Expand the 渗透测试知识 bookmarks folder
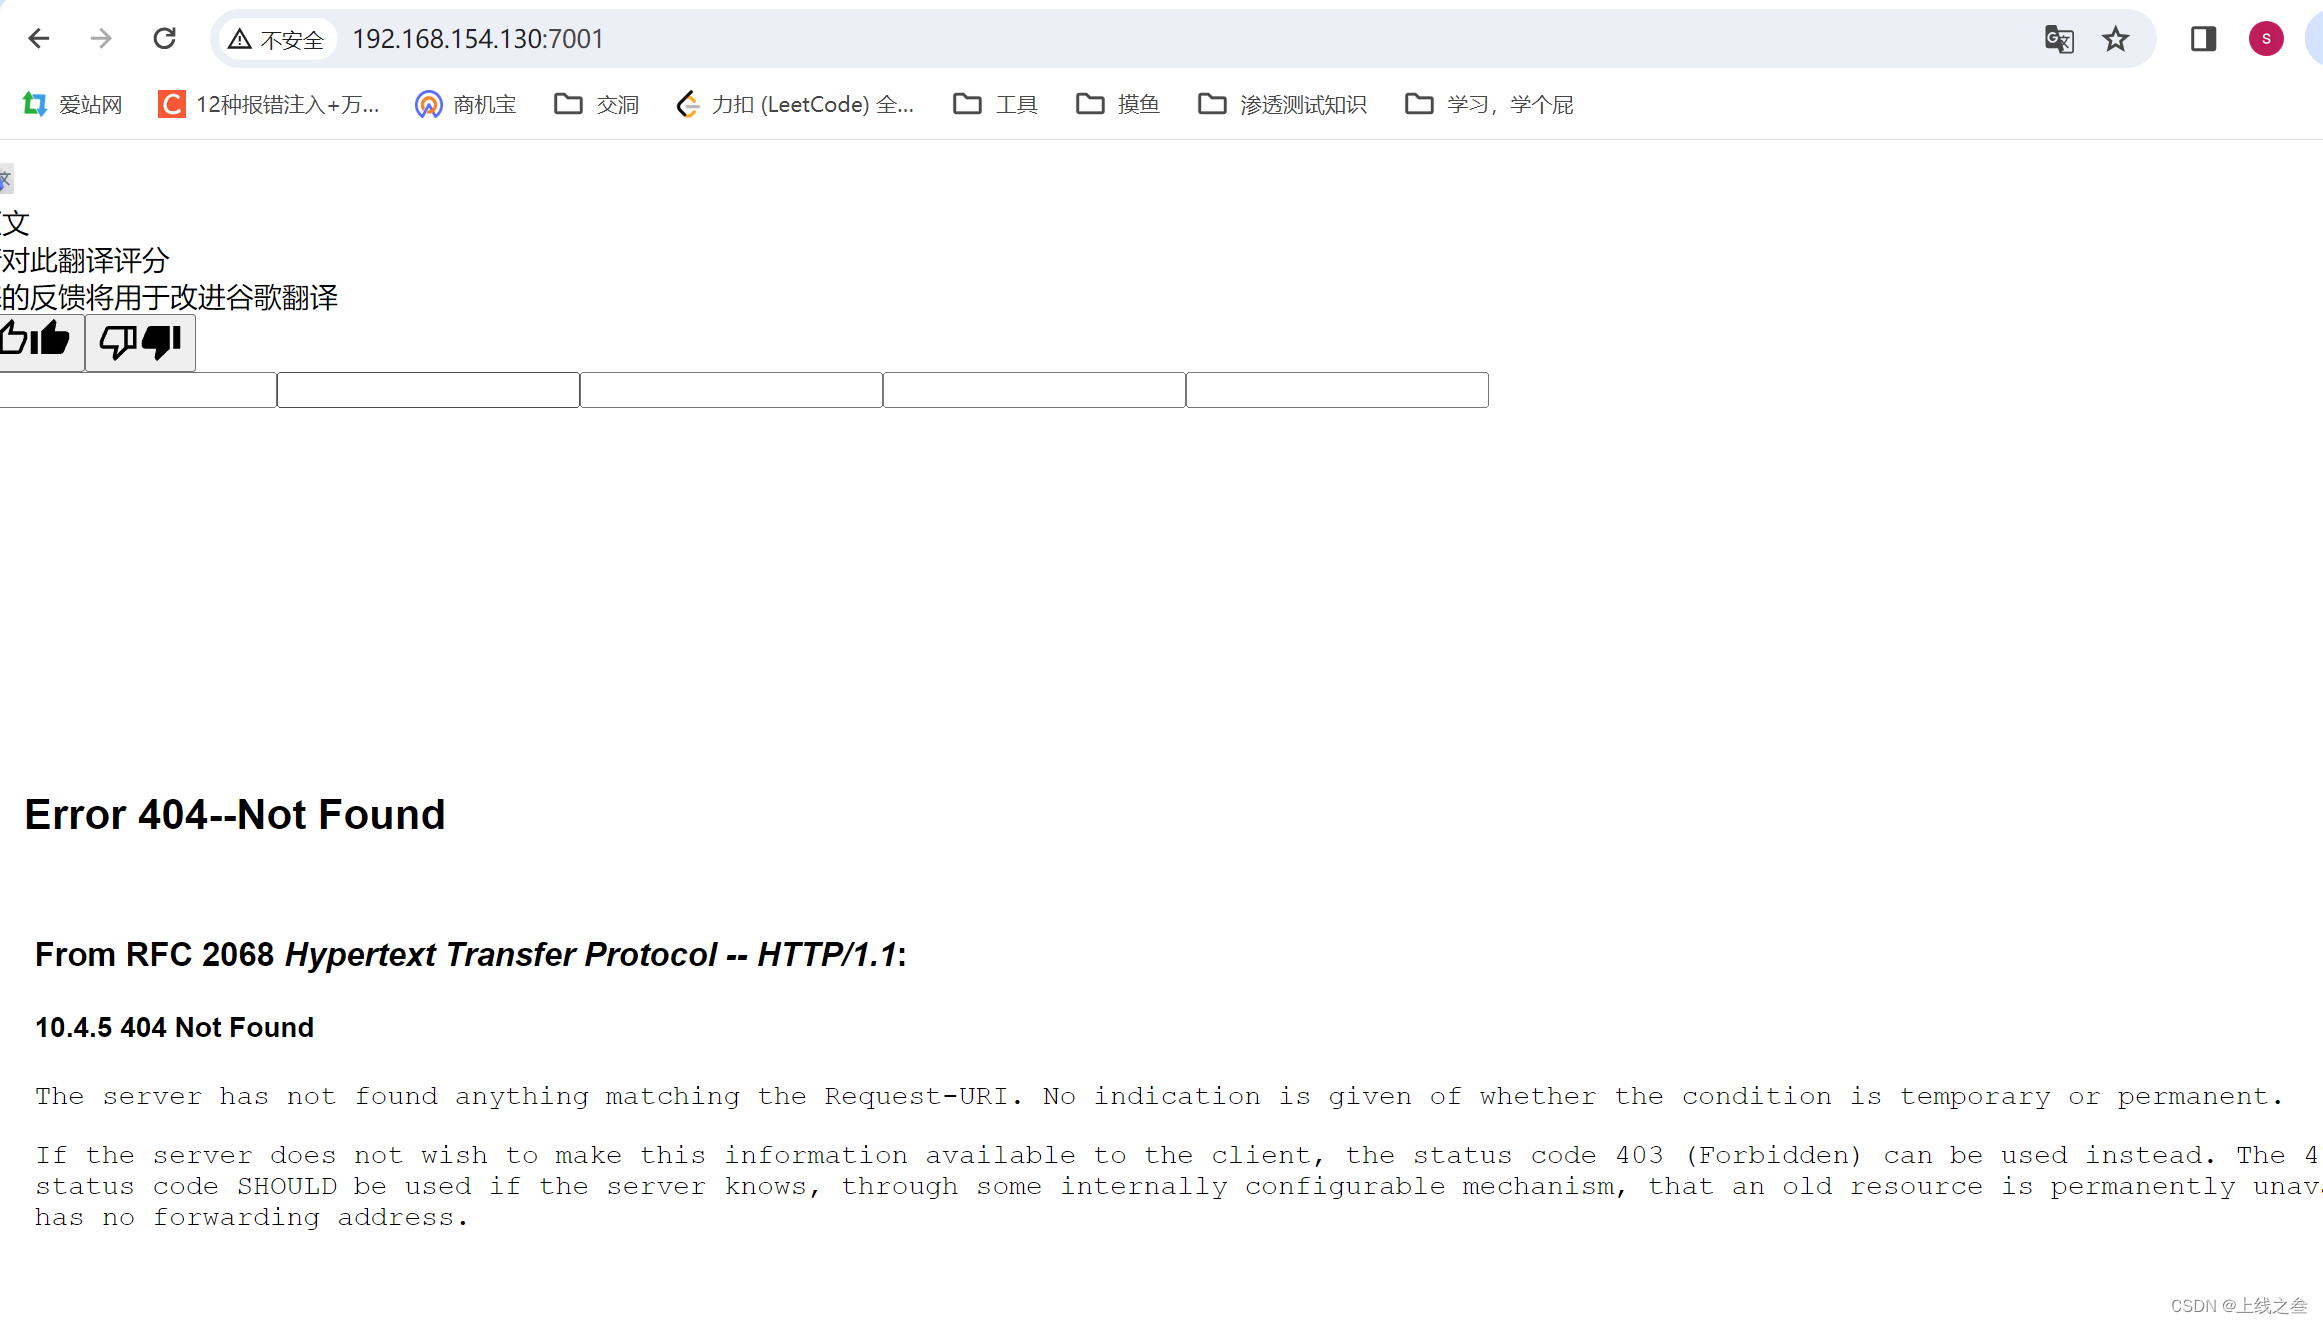Screen dimensions: 2323x1324 coord(1282,104)
